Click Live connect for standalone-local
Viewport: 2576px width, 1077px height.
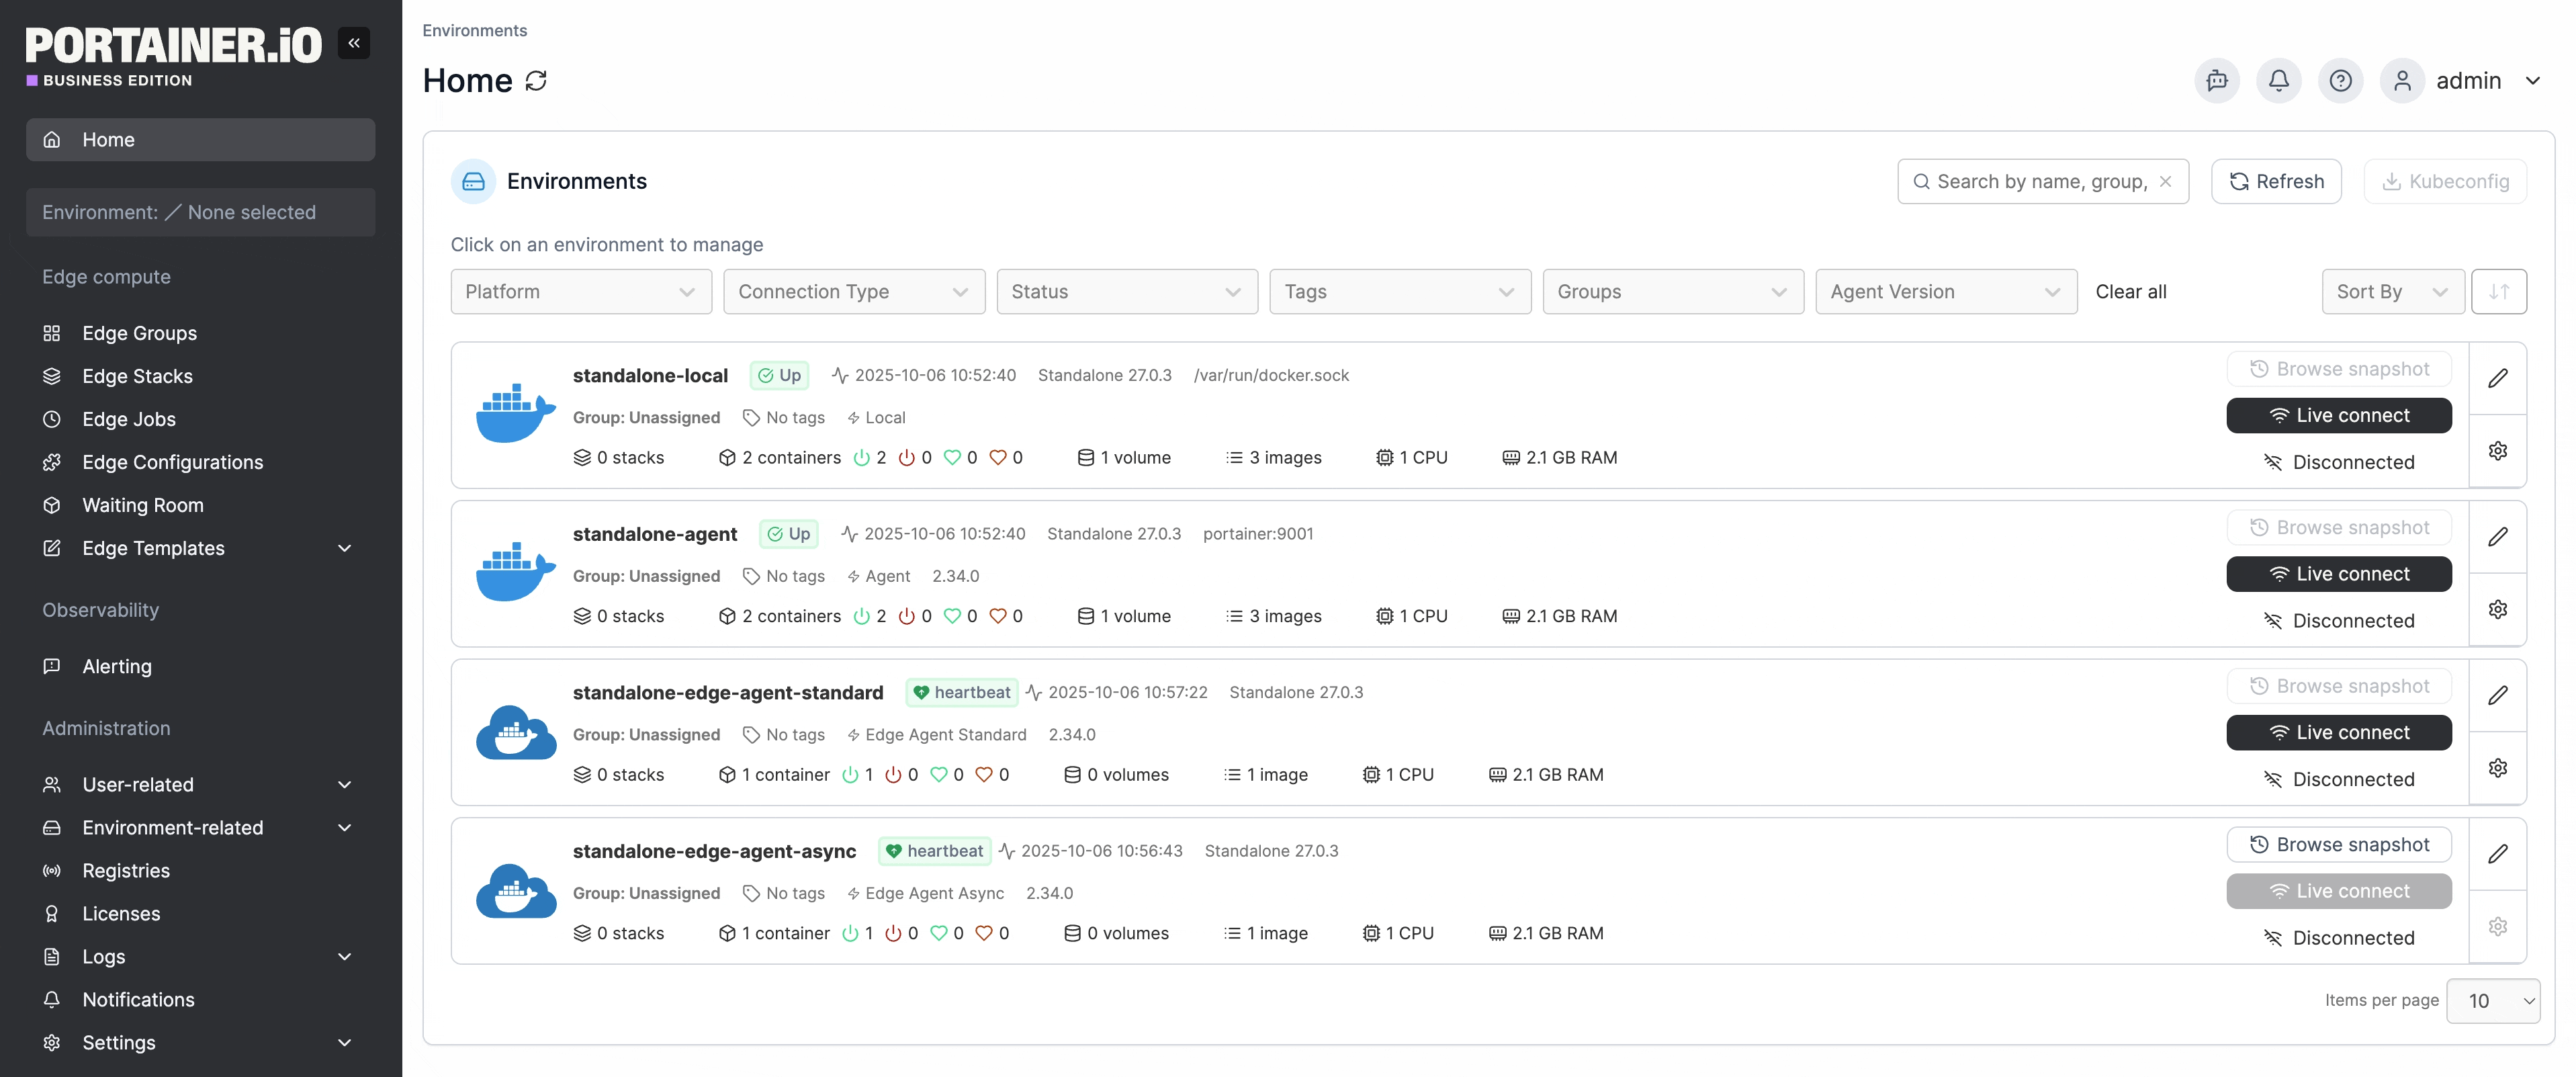point(2338,416)
